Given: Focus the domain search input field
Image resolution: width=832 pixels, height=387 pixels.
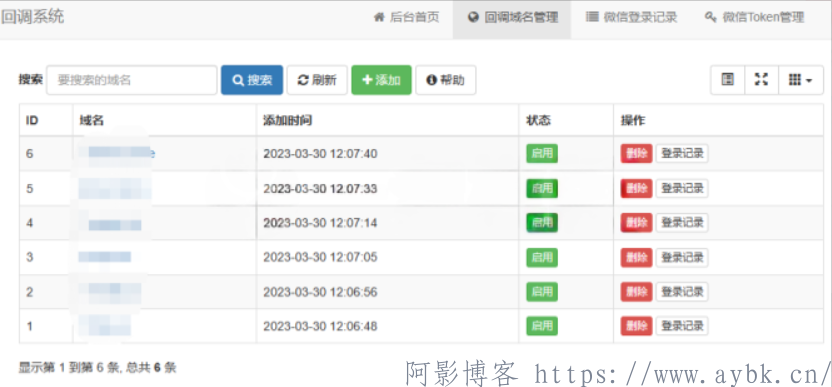Looking at the screenshot, I should (x=132, y=80).
